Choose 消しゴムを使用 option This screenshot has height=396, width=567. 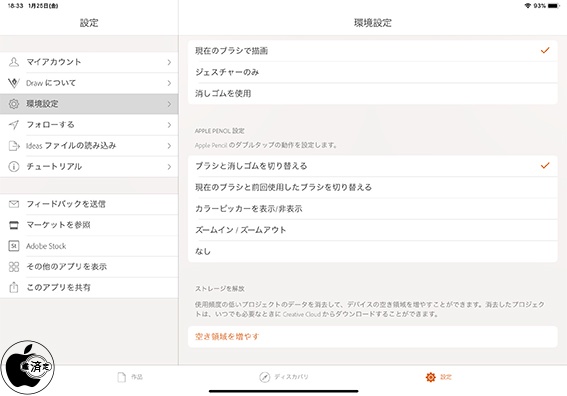point(372,94)
